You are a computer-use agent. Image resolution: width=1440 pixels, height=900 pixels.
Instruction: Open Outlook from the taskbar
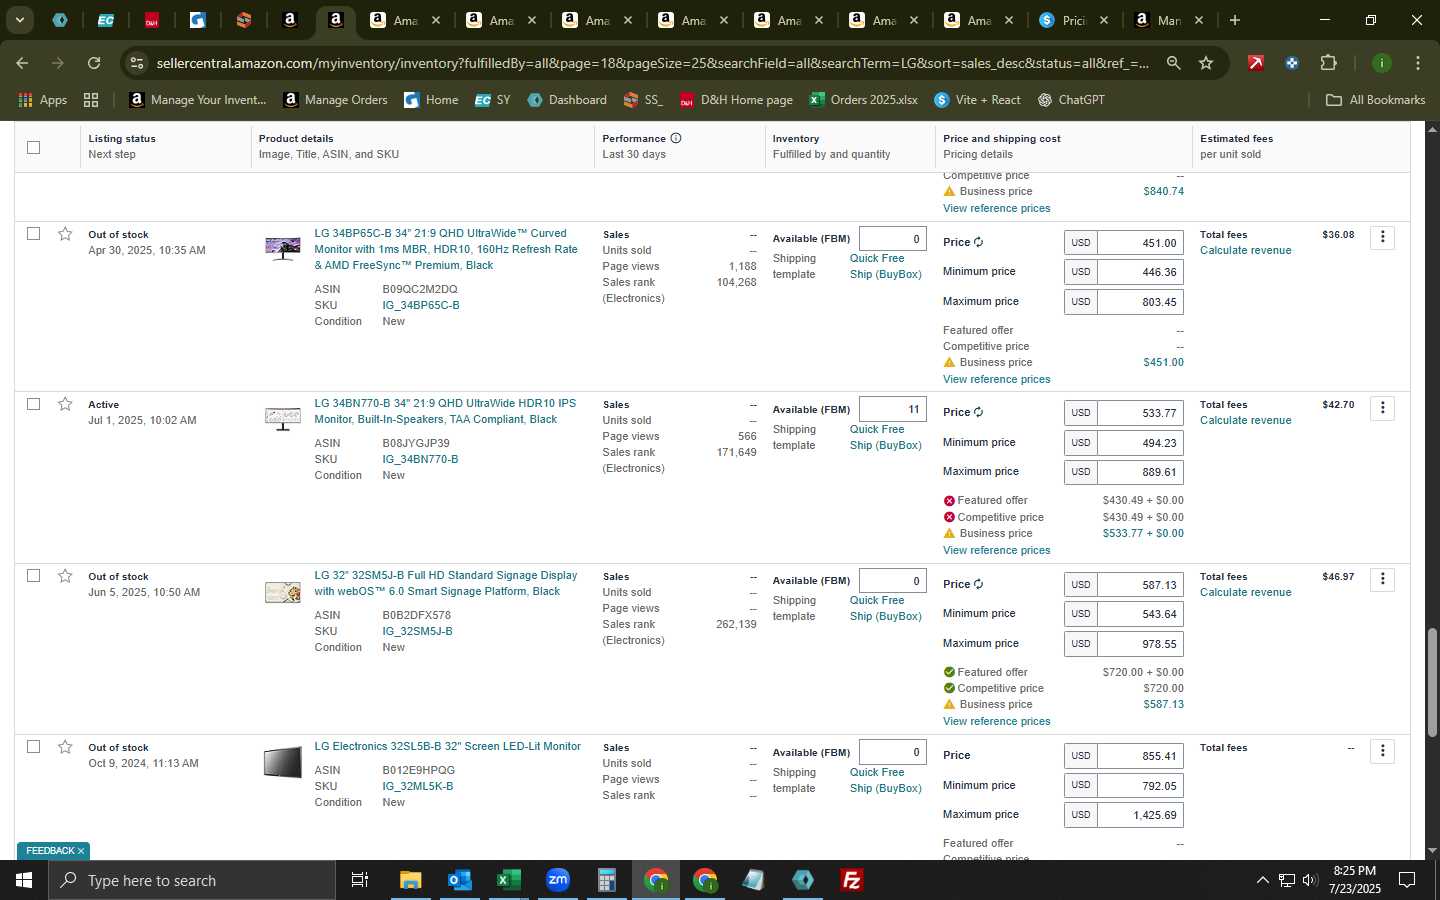point(459,880)
